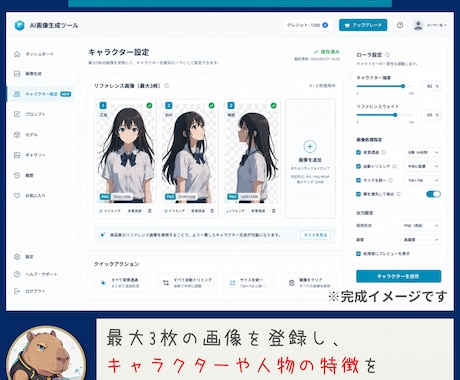This screenshot has width=460, height=380.
Task: Click info icon beside リファレンス画像 heading
Action: [167, 86]
